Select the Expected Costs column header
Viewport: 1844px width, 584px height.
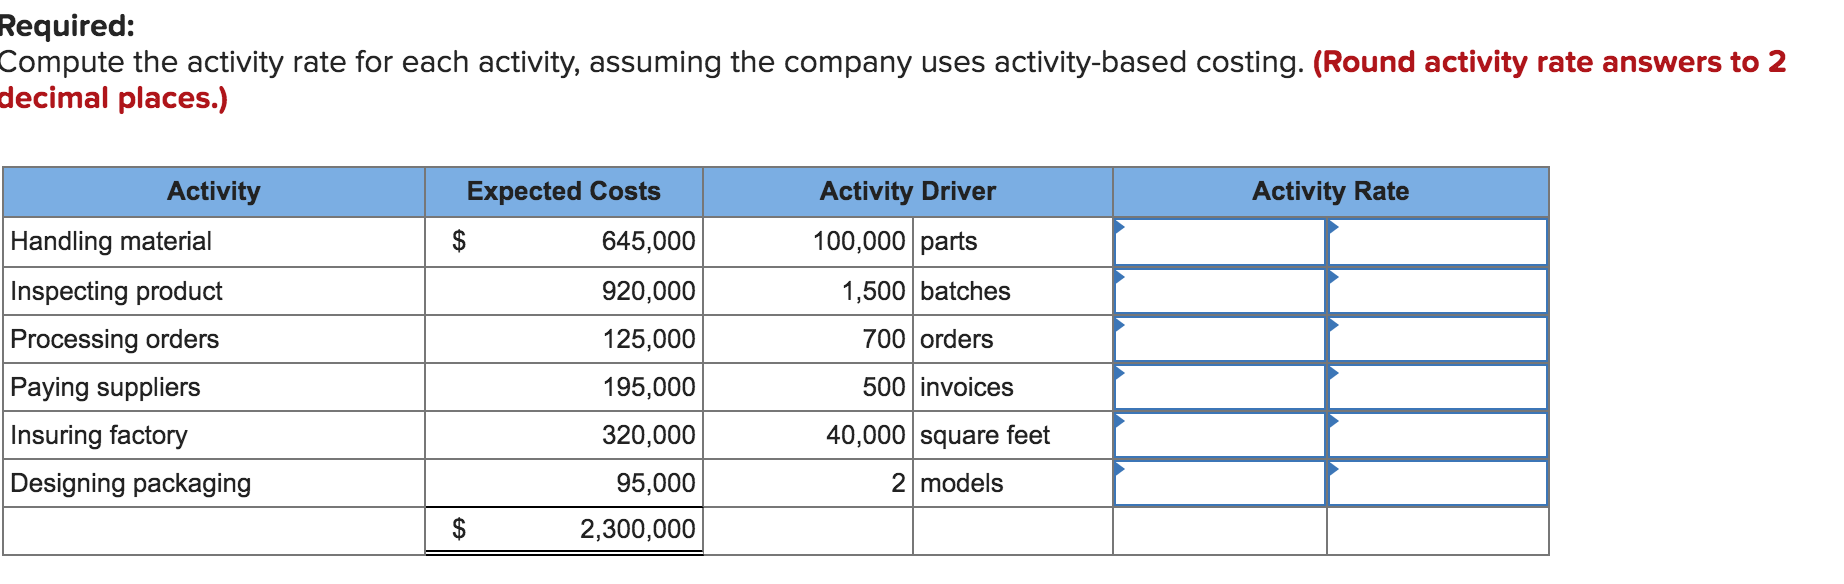point(564,192)
